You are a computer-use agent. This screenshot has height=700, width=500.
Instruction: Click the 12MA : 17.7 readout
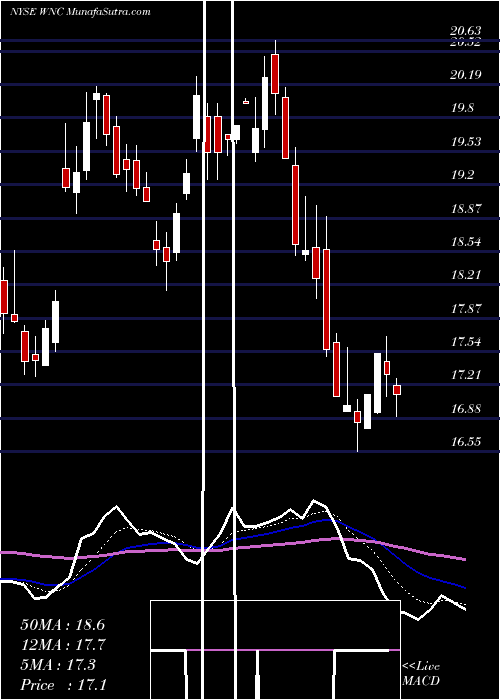(62, 645)
